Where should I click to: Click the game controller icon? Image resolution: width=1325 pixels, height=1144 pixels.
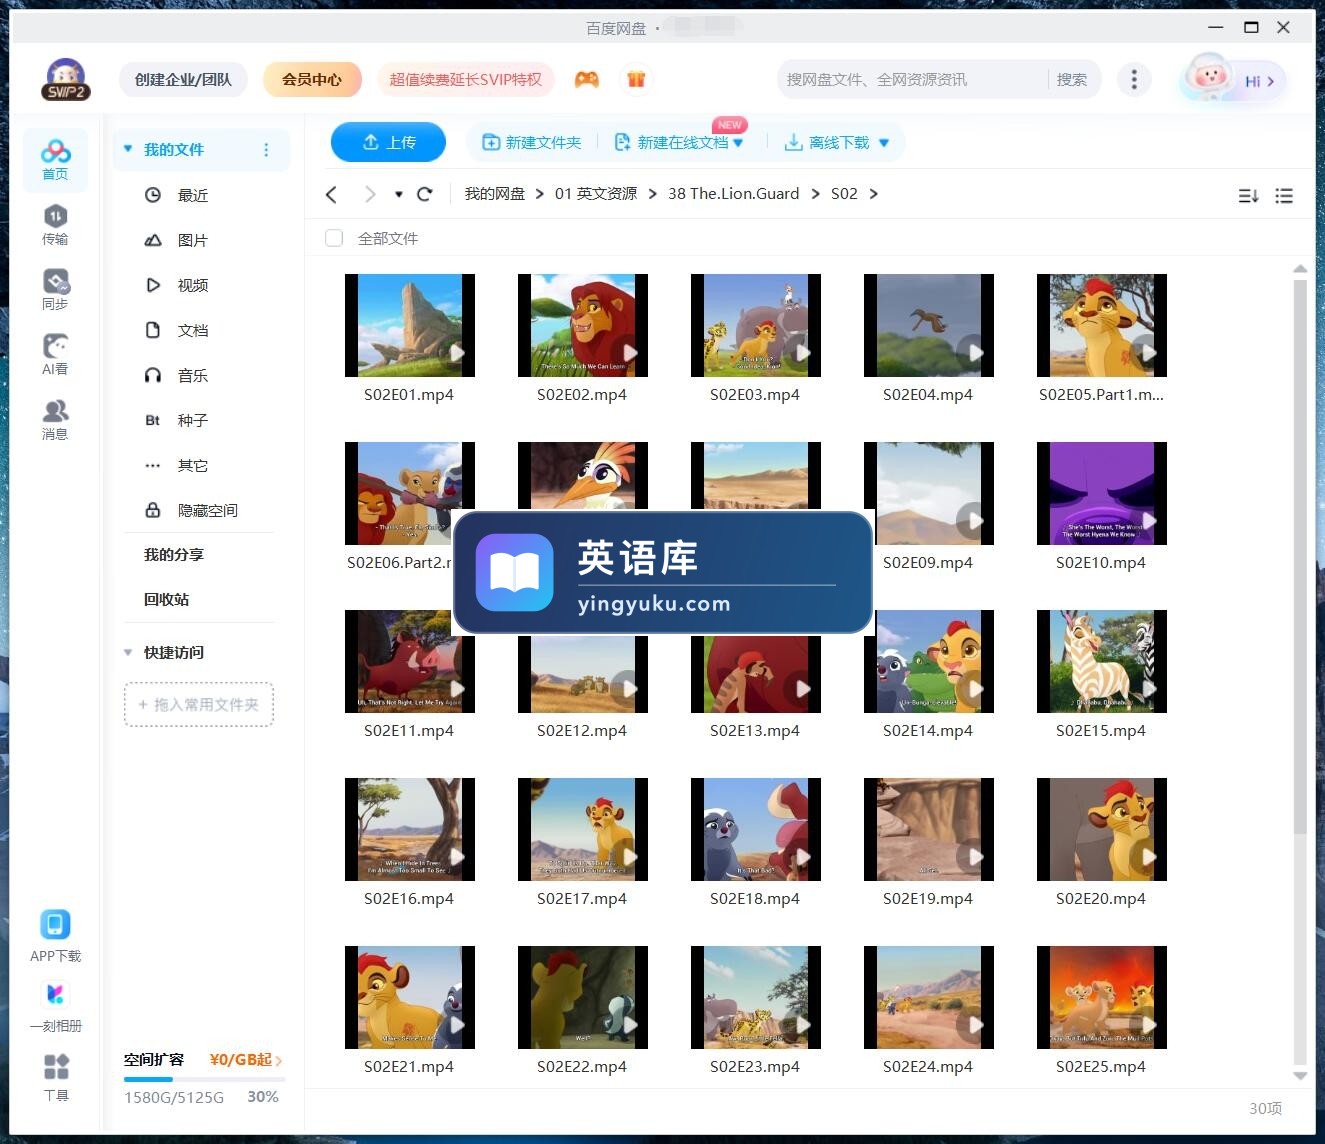[587, 79]
